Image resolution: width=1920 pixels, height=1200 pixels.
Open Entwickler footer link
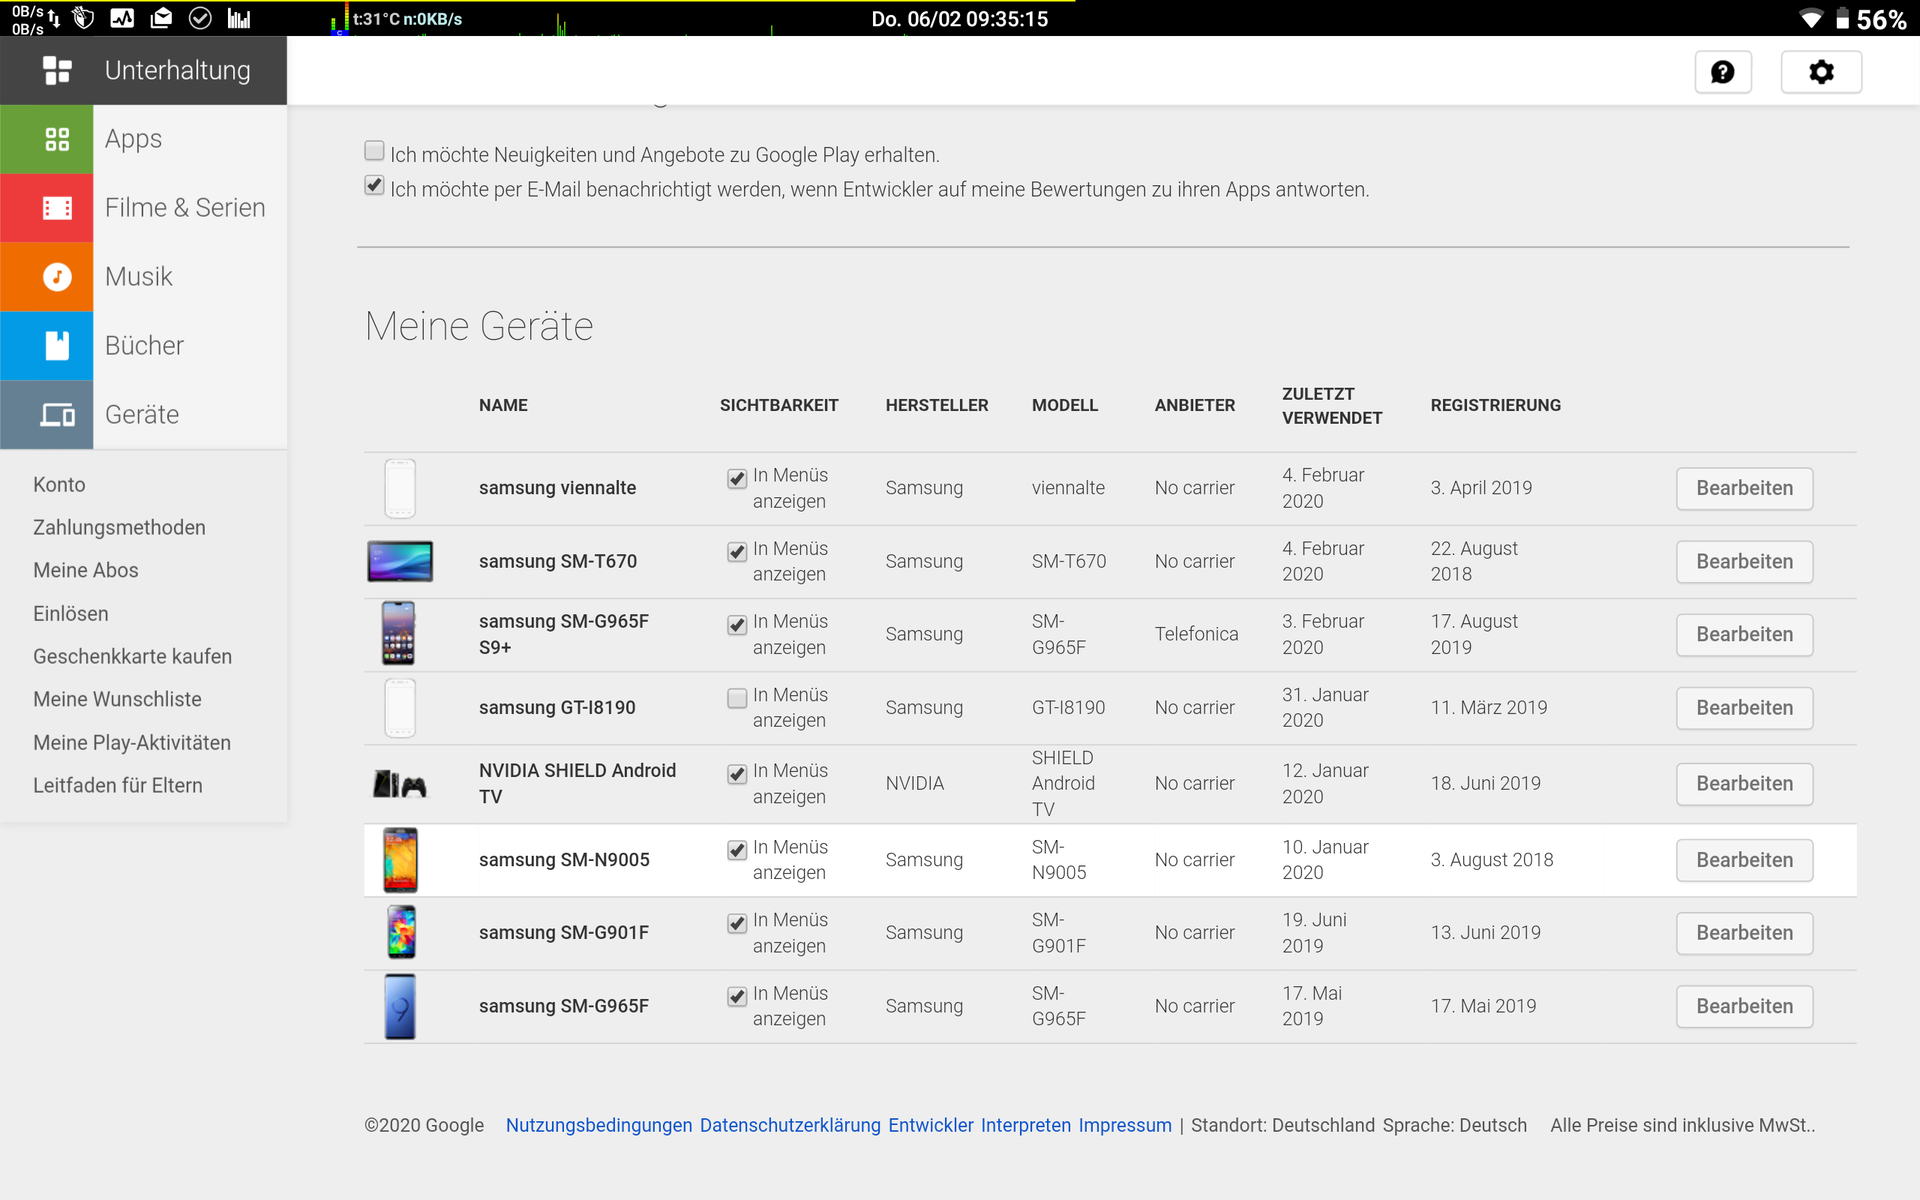[x=931, y=1125]
